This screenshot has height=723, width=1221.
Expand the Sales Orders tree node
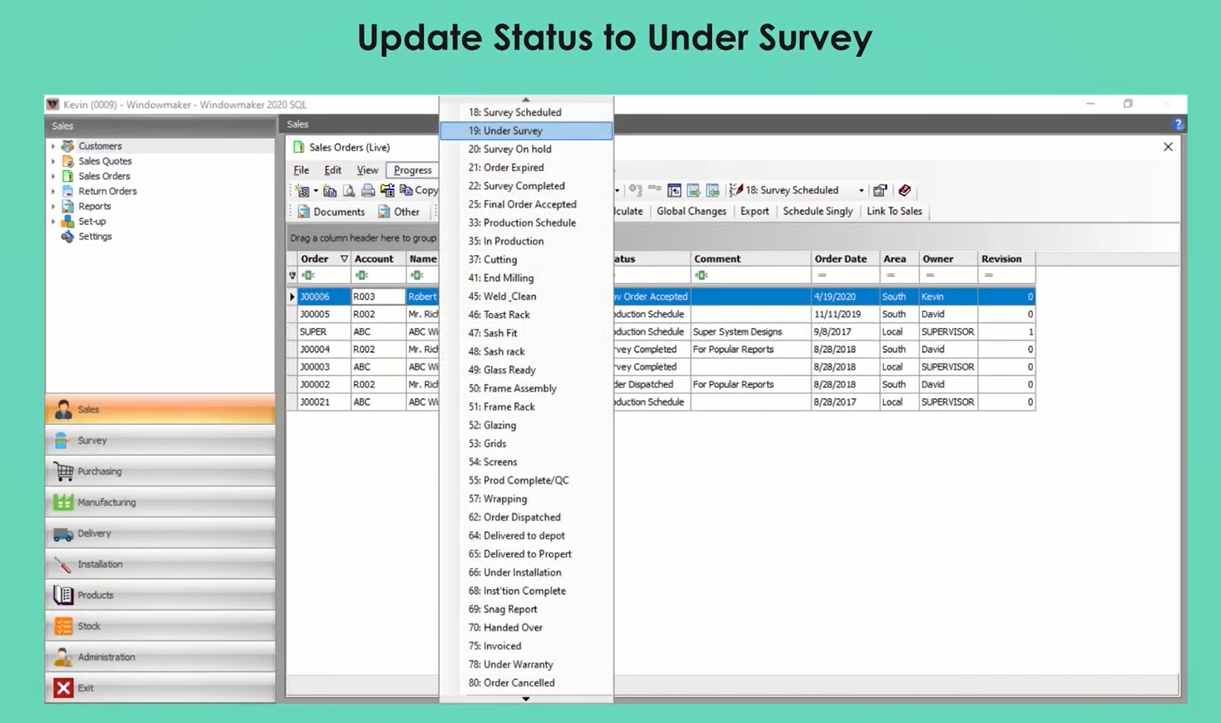[x=54, y=176]
